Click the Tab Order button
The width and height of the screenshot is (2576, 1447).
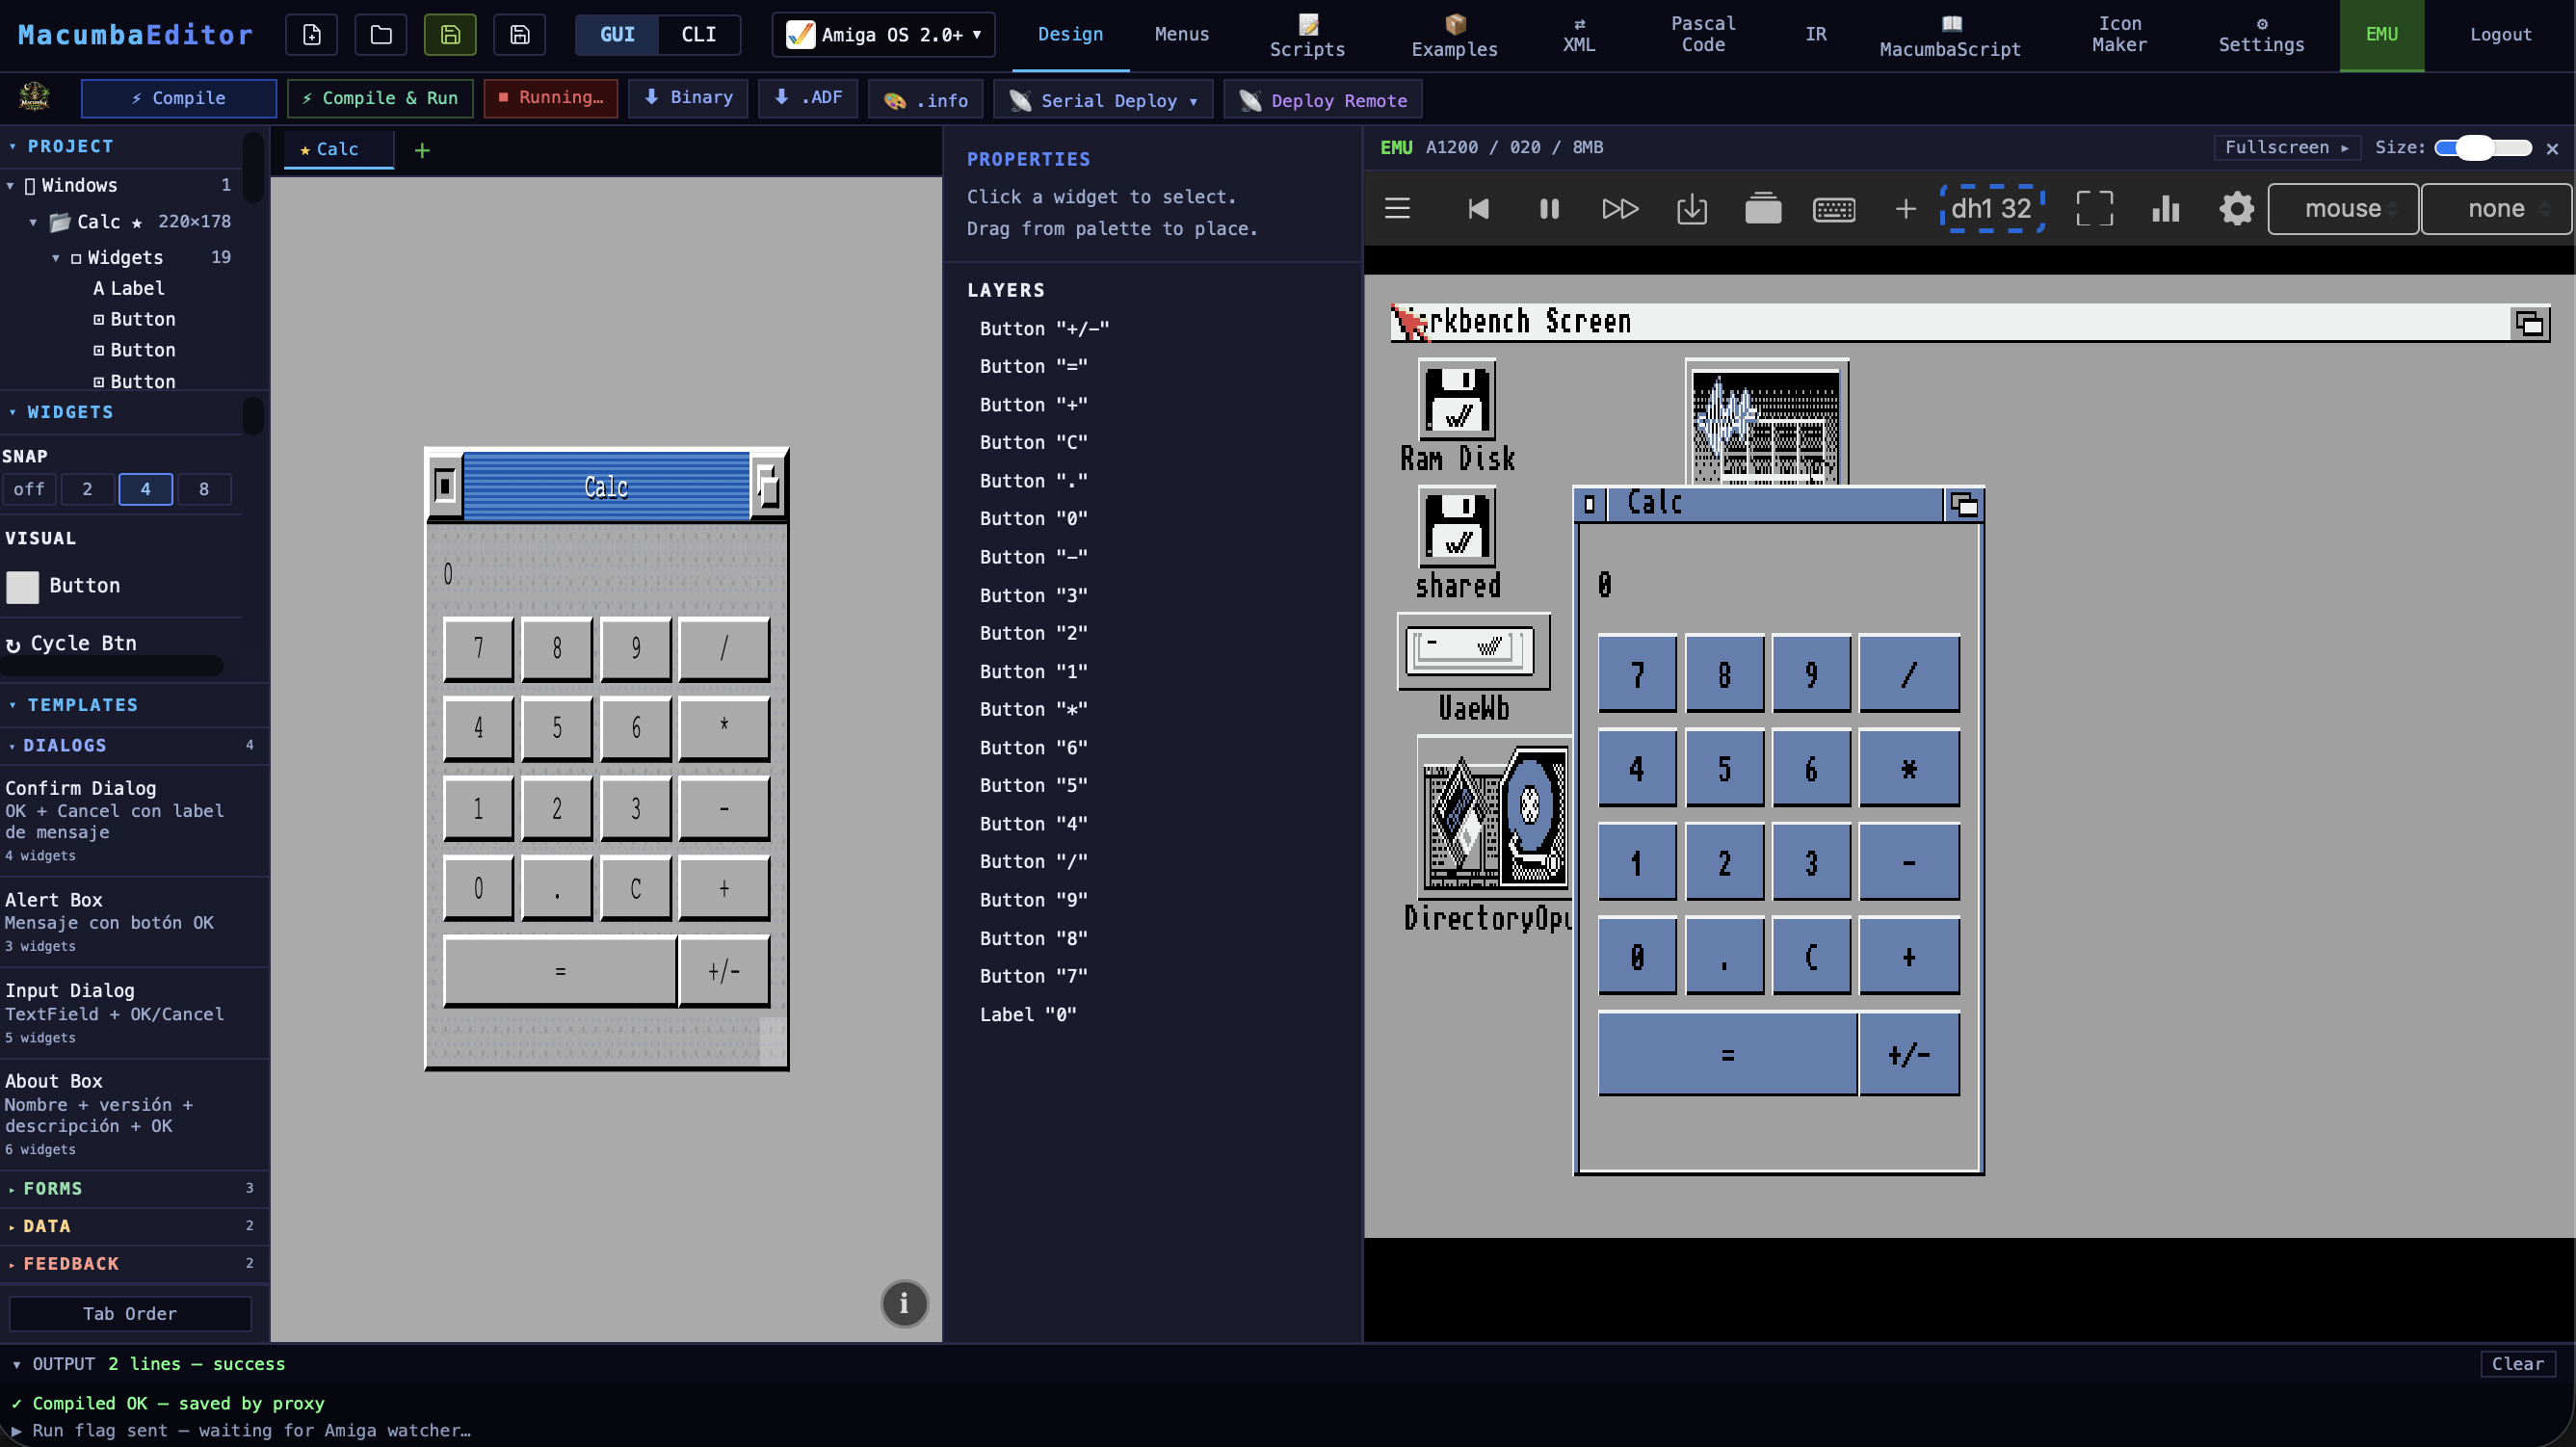(x=130, y=1313)
